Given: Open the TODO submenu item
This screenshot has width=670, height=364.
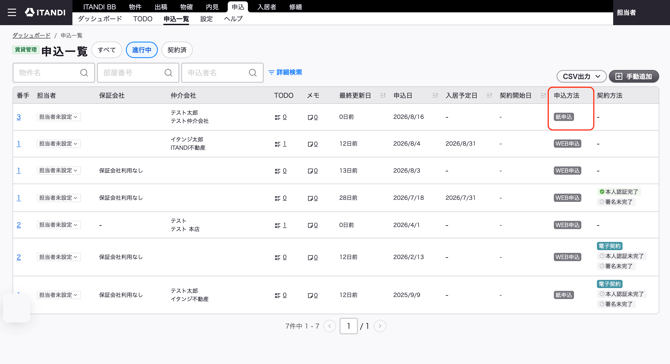Looking at the screenshot, I should coord(143,19).
